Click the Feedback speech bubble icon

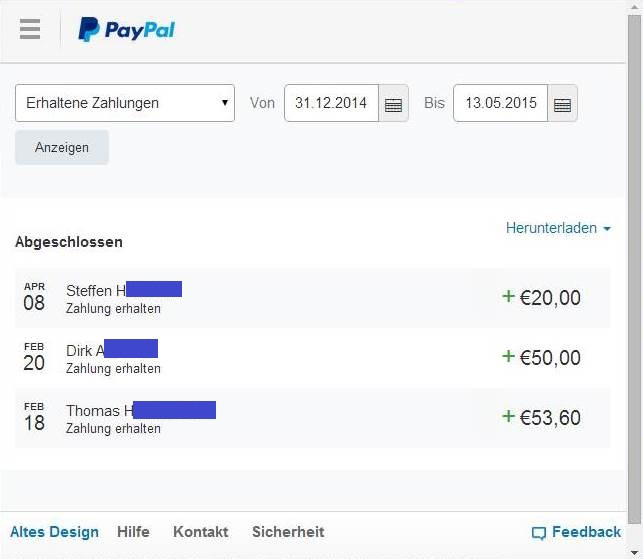click(539, 533)
